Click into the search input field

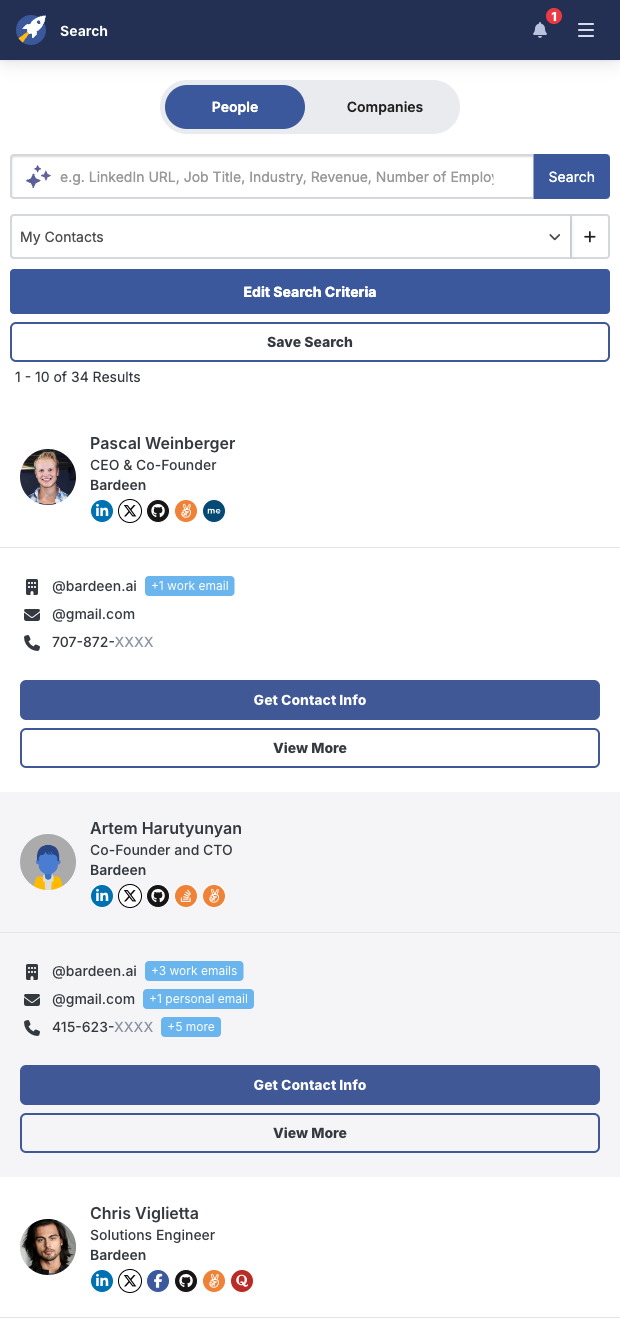[276, 177]
